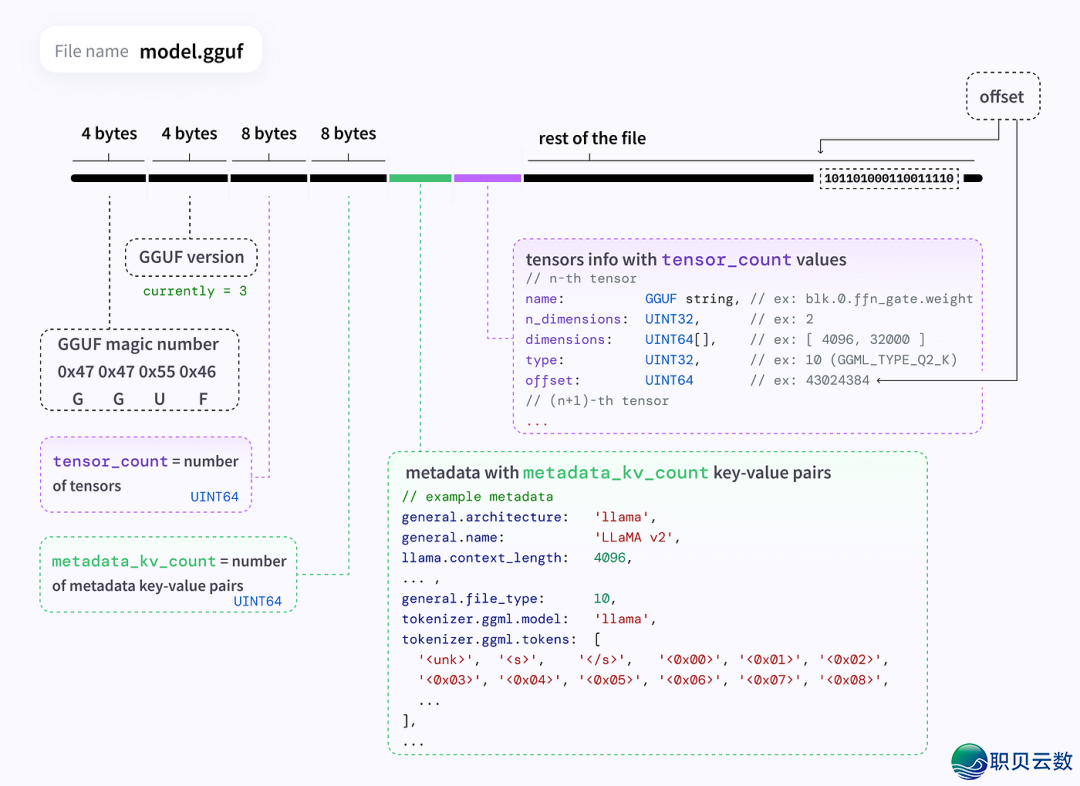
Task: Click the purple tensor info segment on bar
Action: click(x=487, y=178)
